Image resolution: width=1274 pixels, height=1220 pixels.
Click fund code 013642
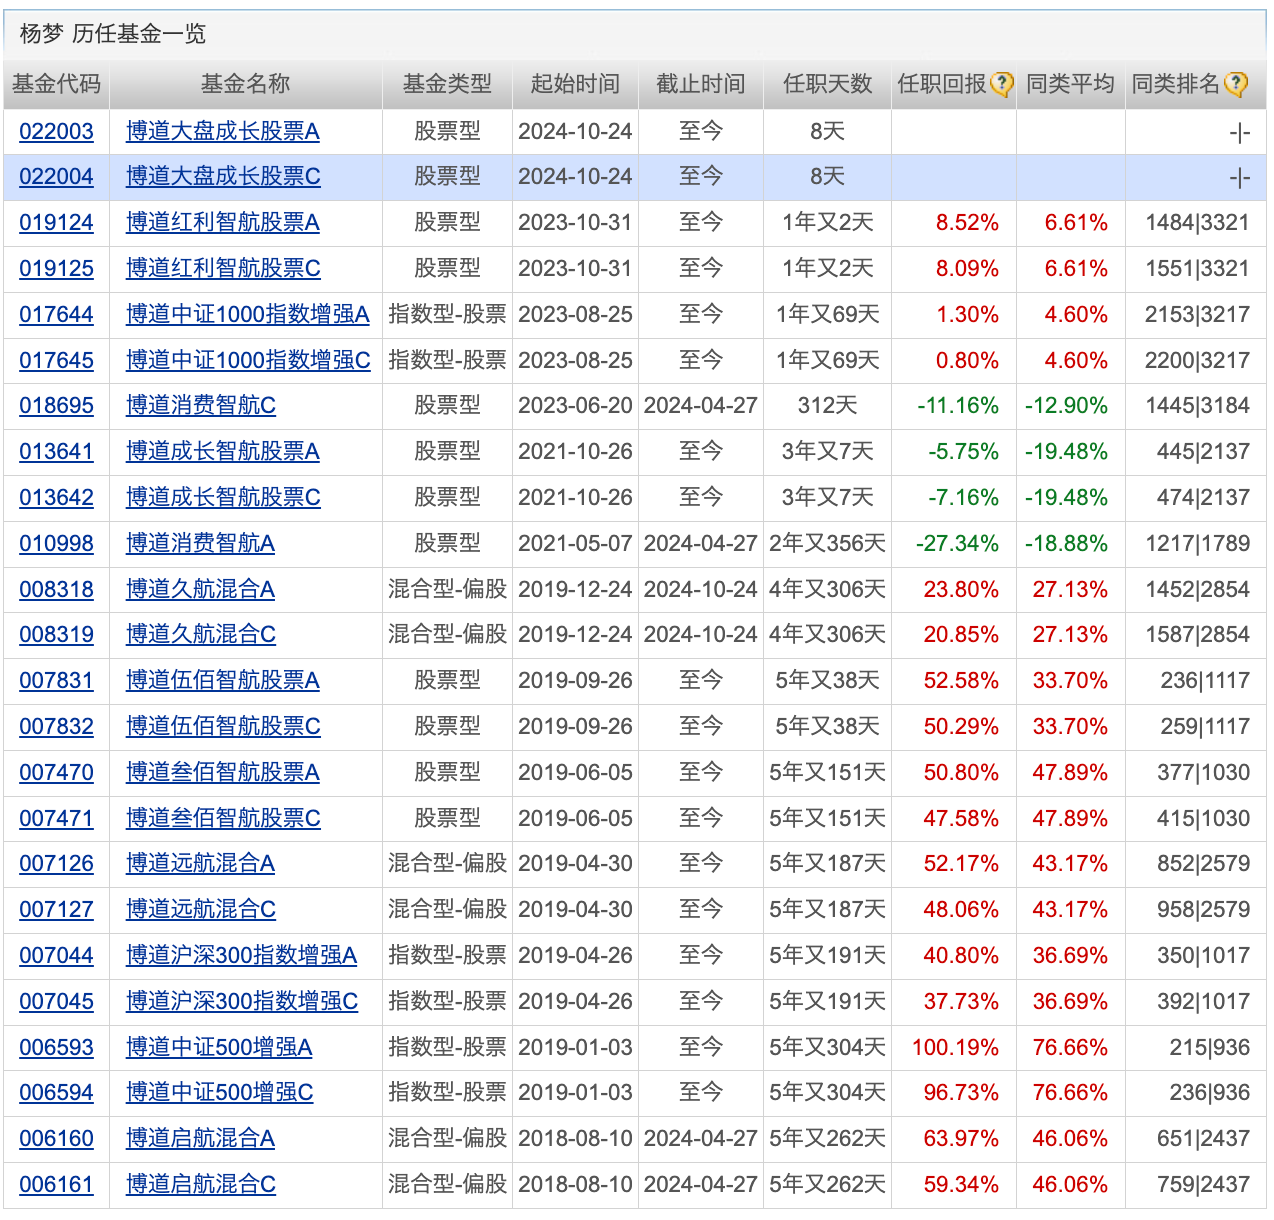(x=56, y=498)
